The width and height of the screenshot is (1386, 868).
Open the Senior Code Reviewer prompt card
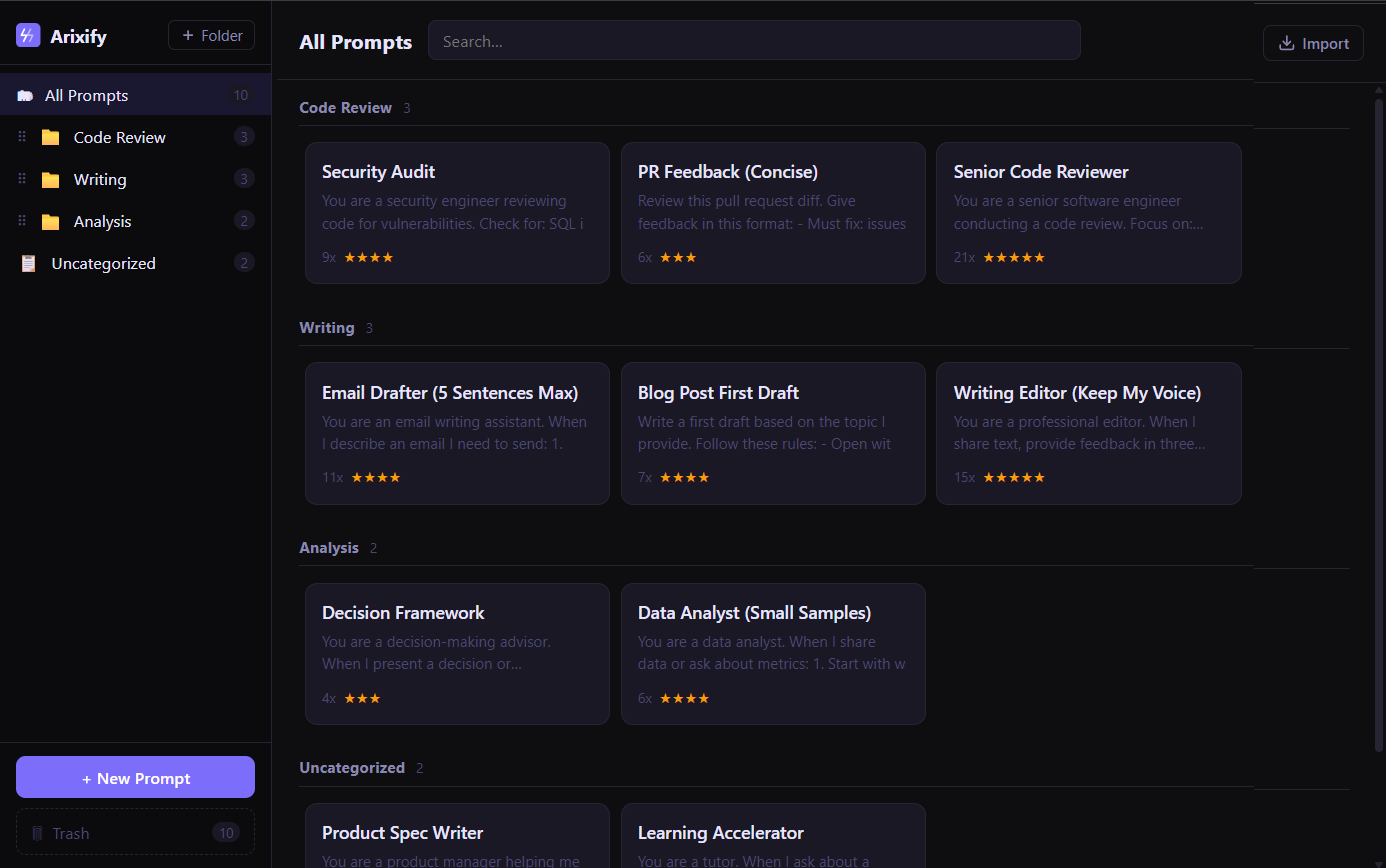(x=1088, y=212)
